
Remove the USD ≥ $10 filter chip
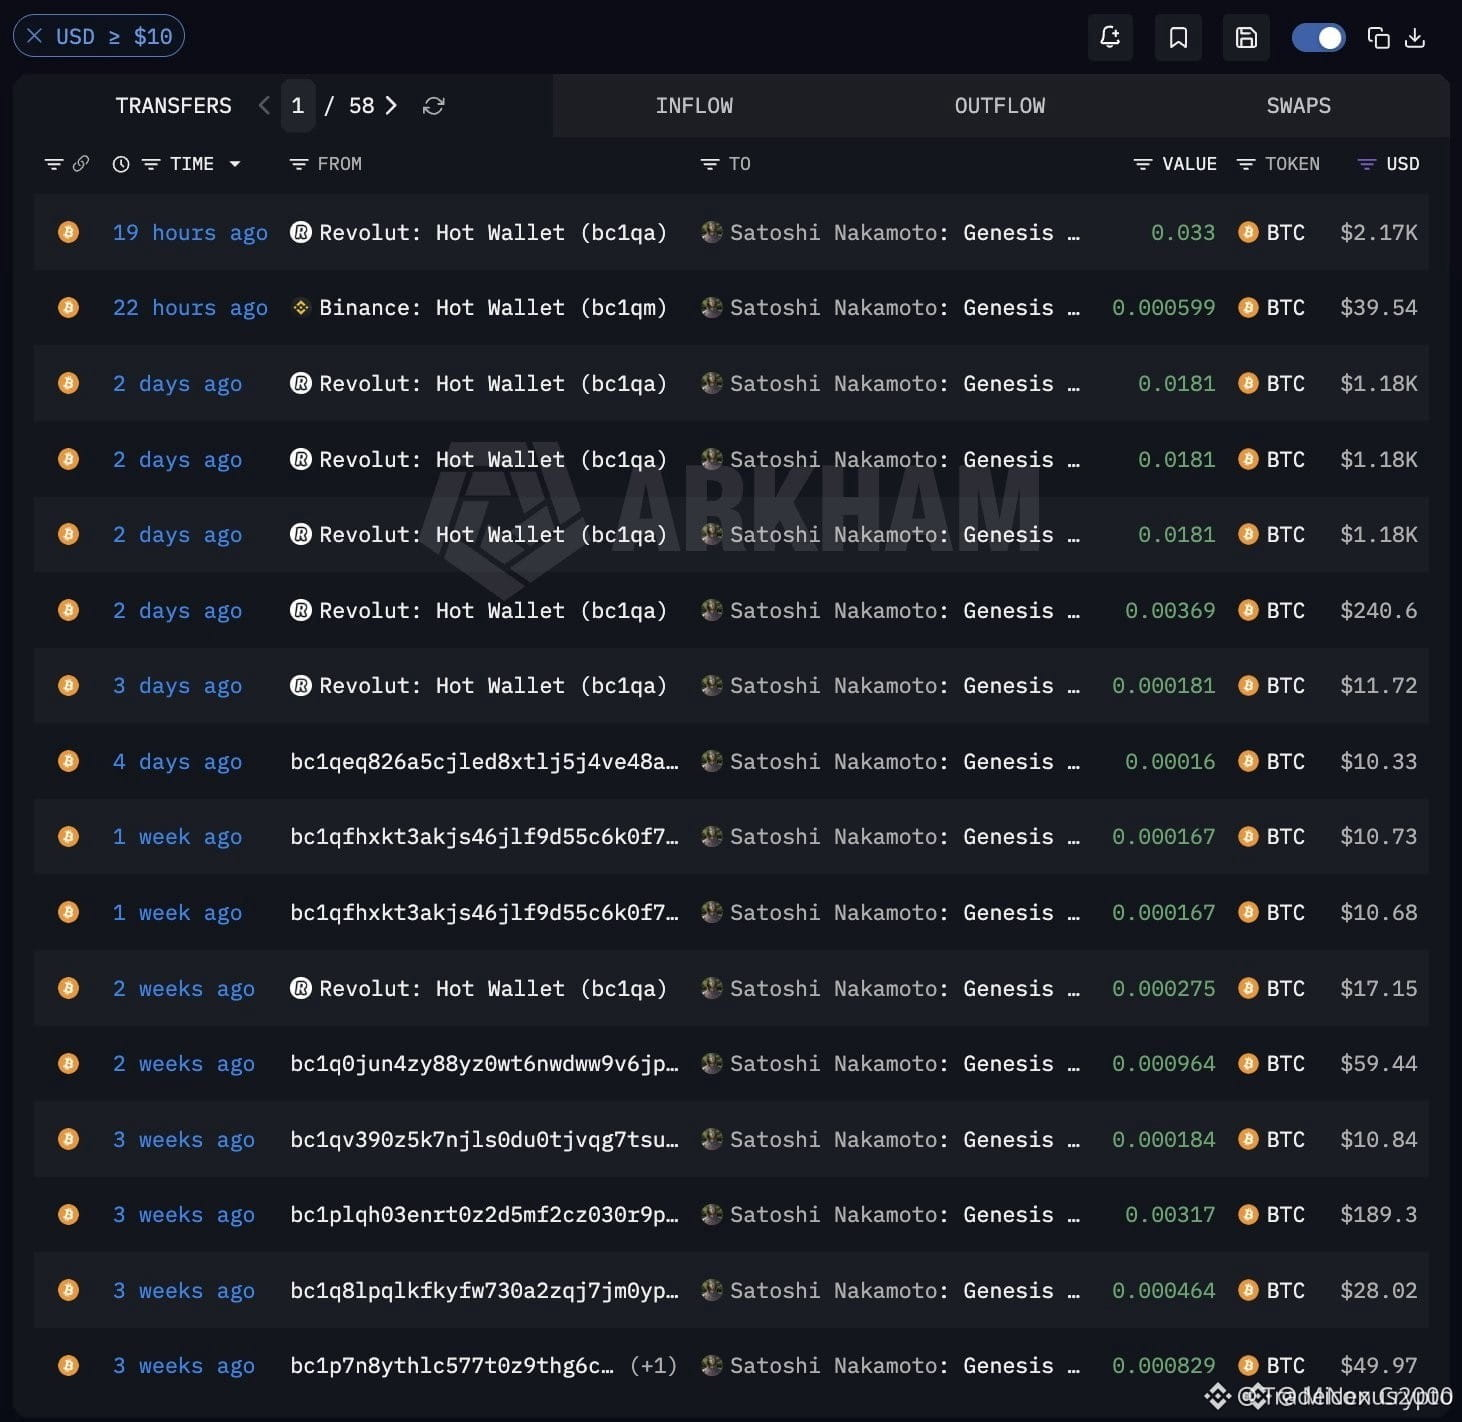[35, 36]
